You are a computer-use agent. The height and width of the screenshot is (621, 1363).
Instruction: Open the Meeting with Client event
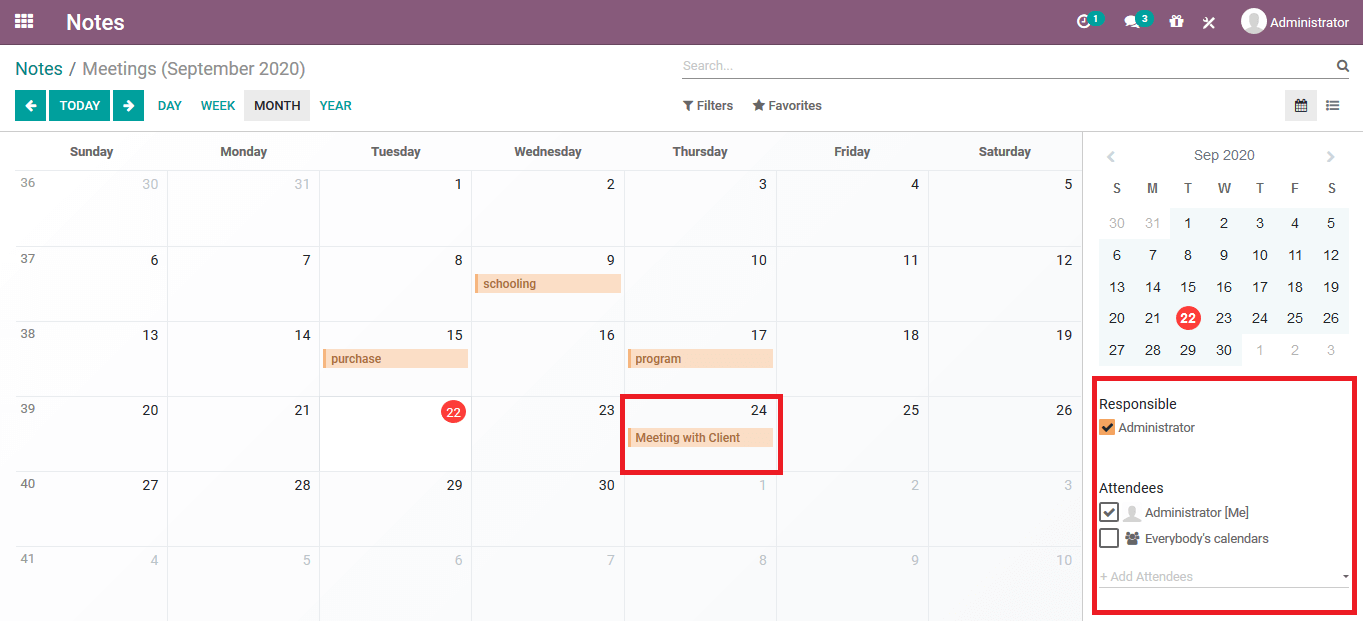[x=700, y=438]
